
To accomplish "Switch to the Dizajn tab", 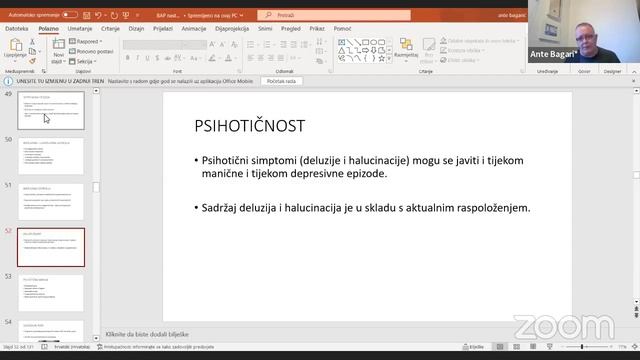I will tap(136, 29).
